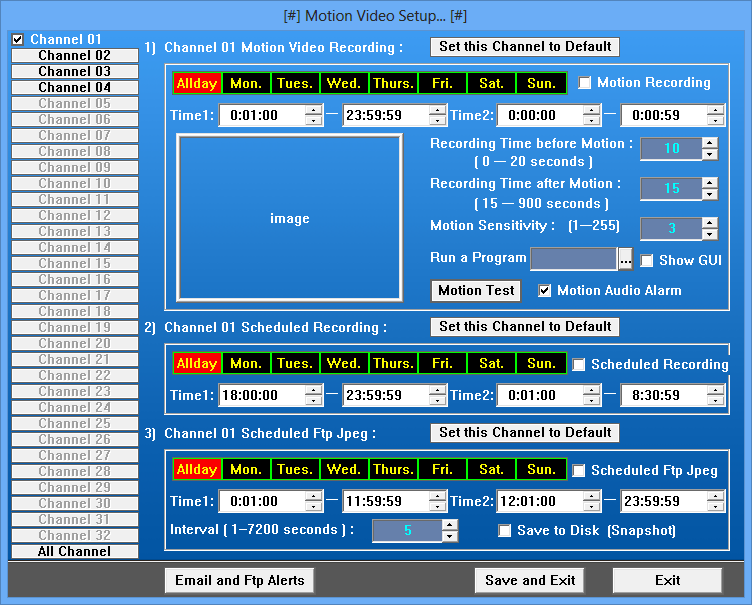Reset Scheduled Ftp Jpeg channel to default
This screenshot has height=605, width=752.
point(525,433)
